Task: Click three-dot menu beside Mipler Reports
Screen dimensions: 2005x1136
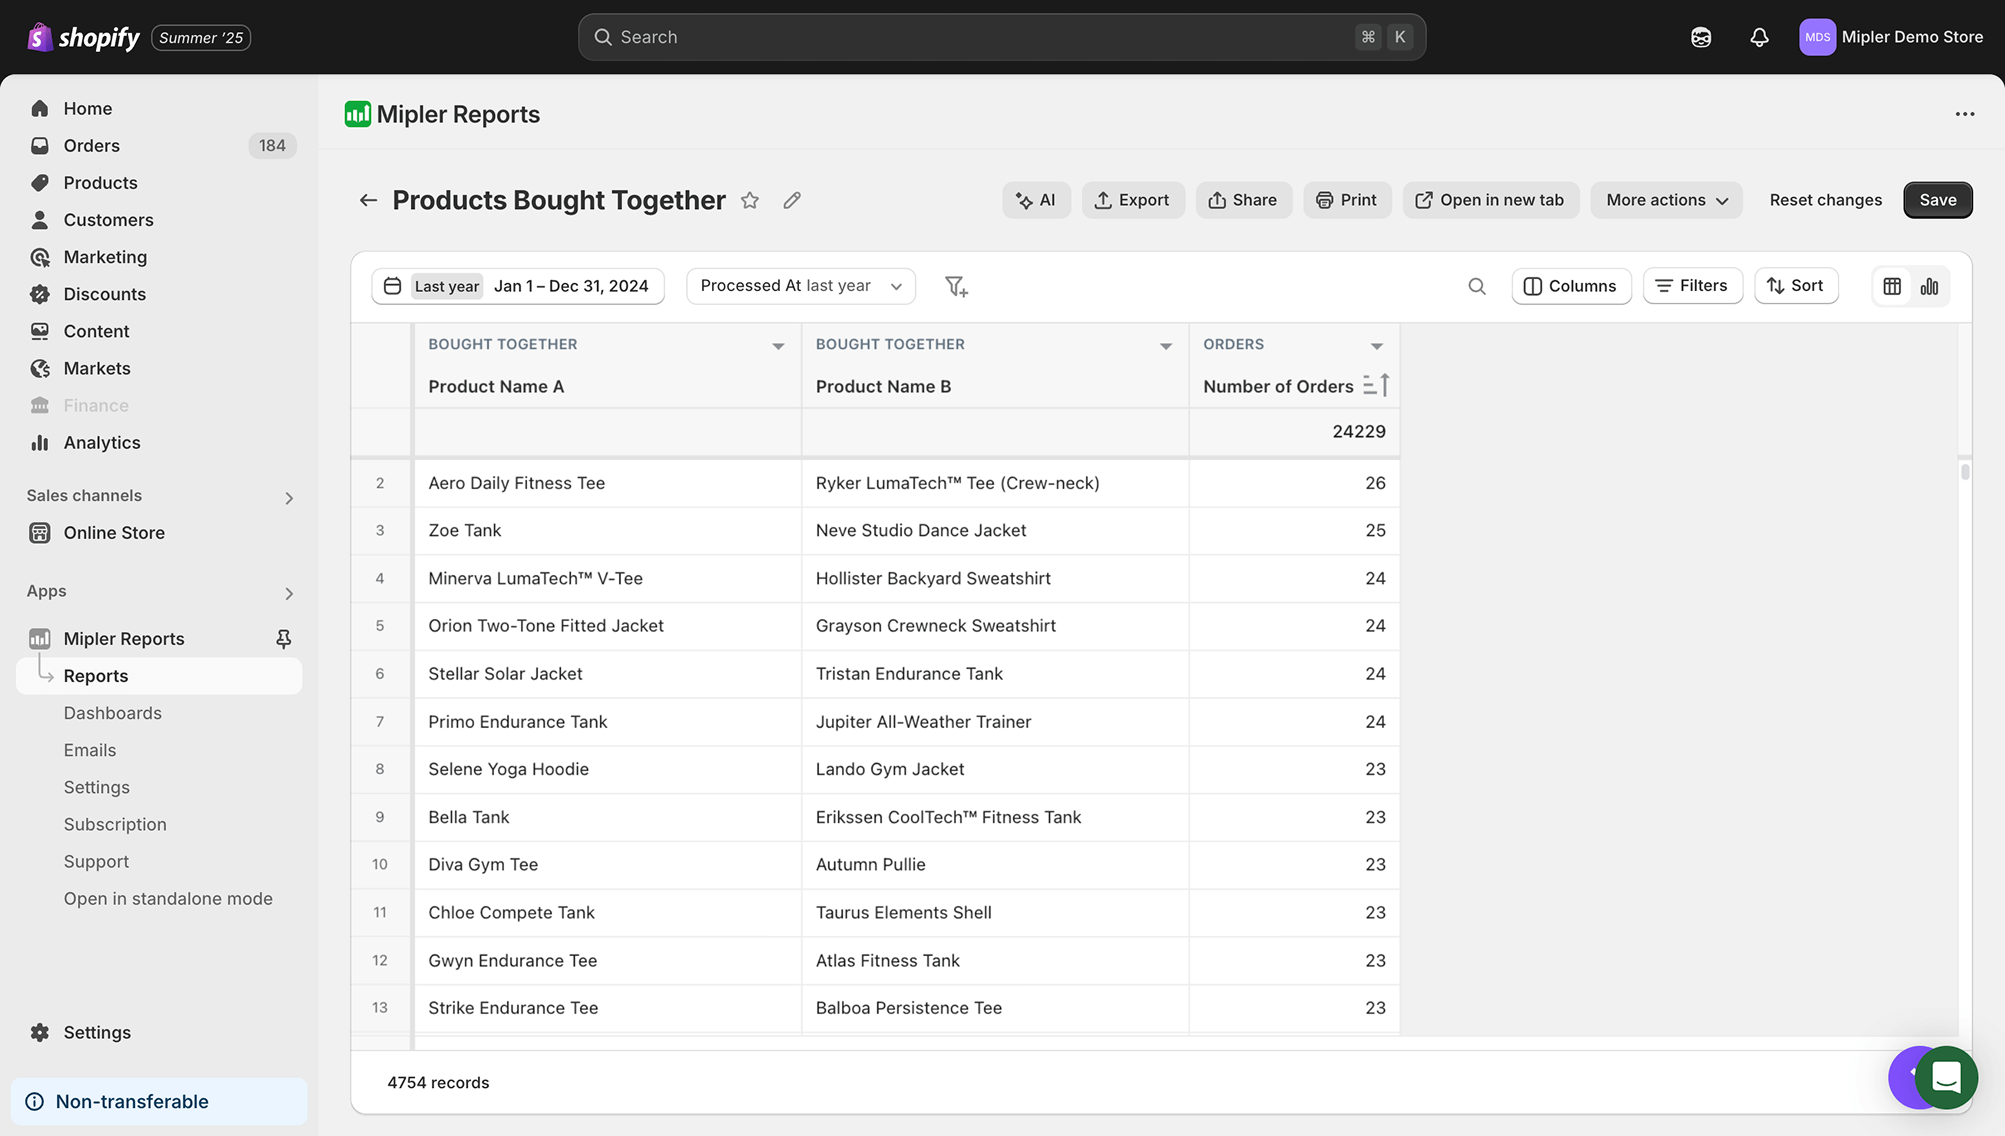Action: click(x=1964, y=114)
